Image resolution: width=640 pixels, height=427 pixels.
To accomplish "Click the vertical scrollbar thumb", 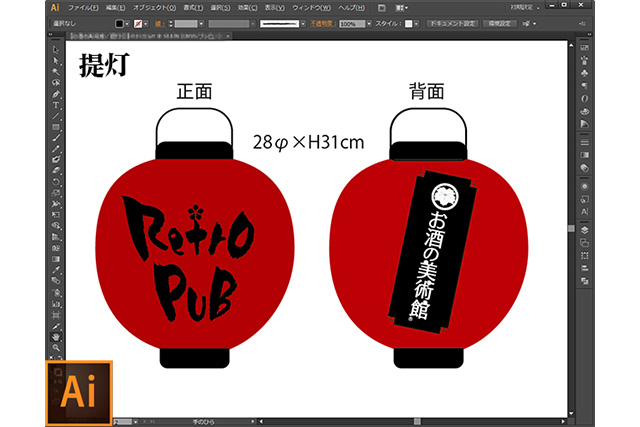I will coord(571,228).
